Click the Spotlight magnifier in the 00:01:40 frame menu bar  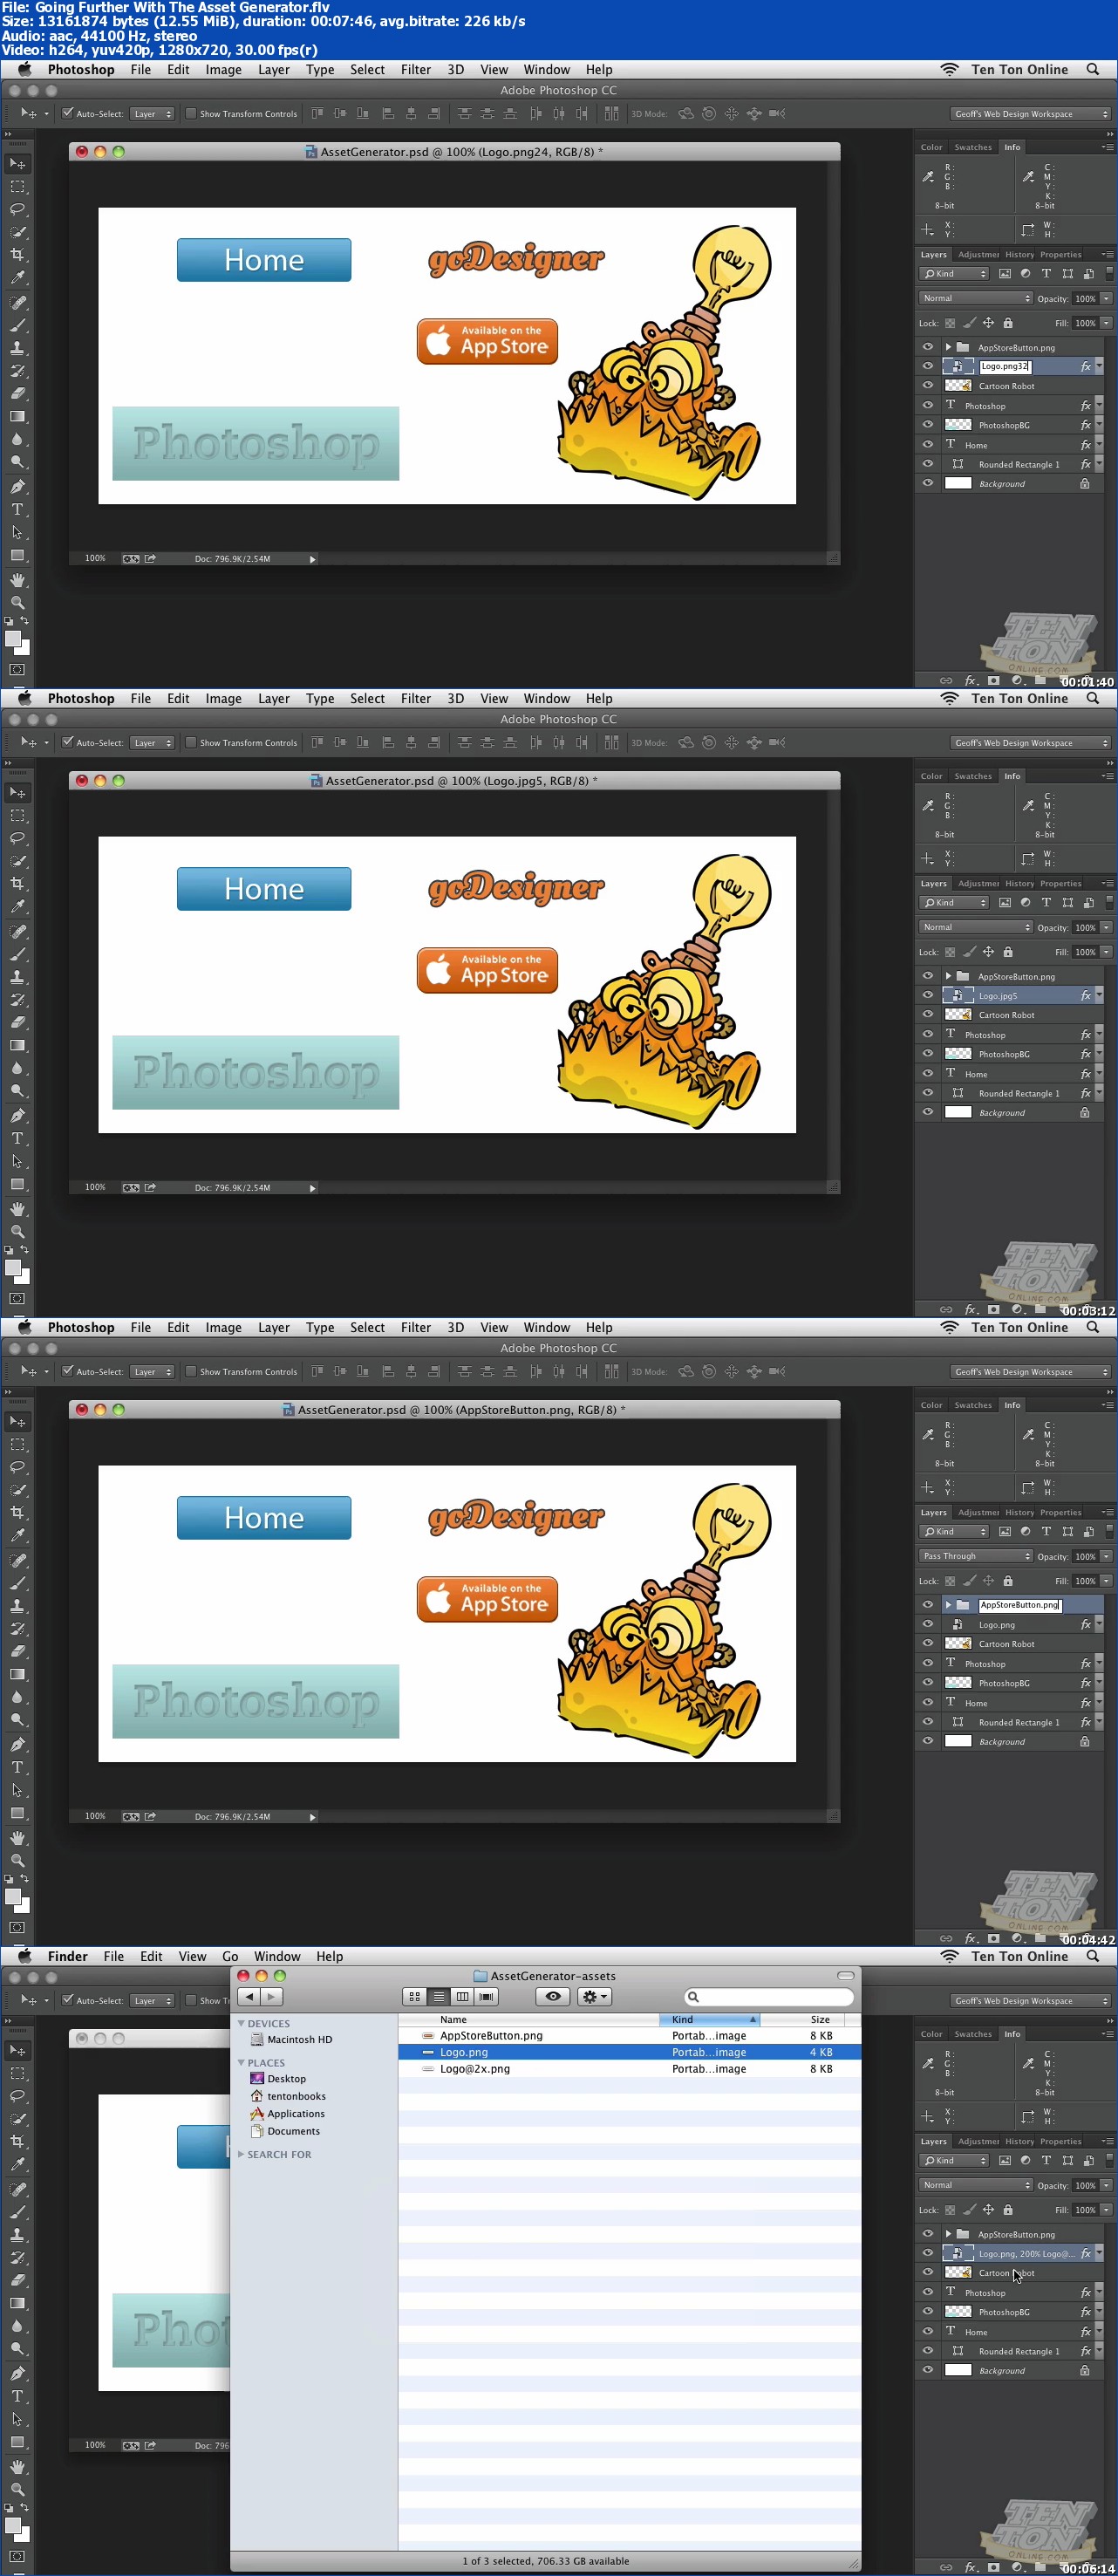click(x=1093, y=70)
